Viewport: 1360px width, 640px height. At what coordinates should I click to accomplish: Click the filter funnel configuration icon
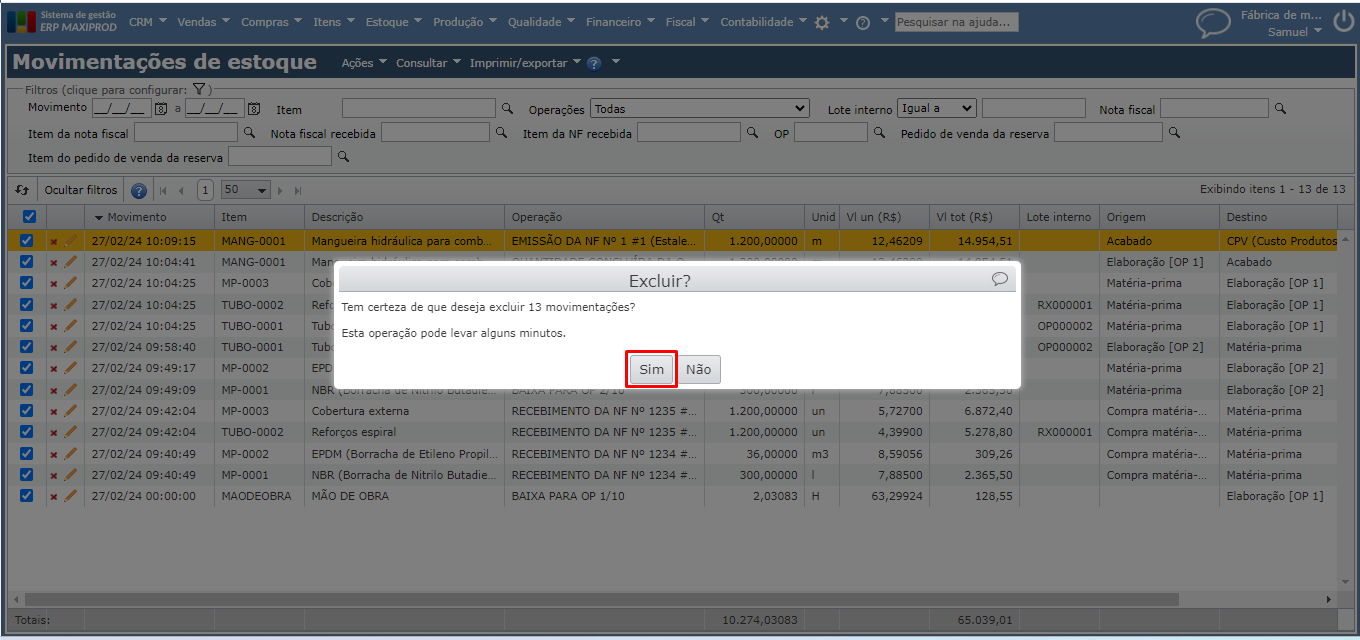point(199,89)
